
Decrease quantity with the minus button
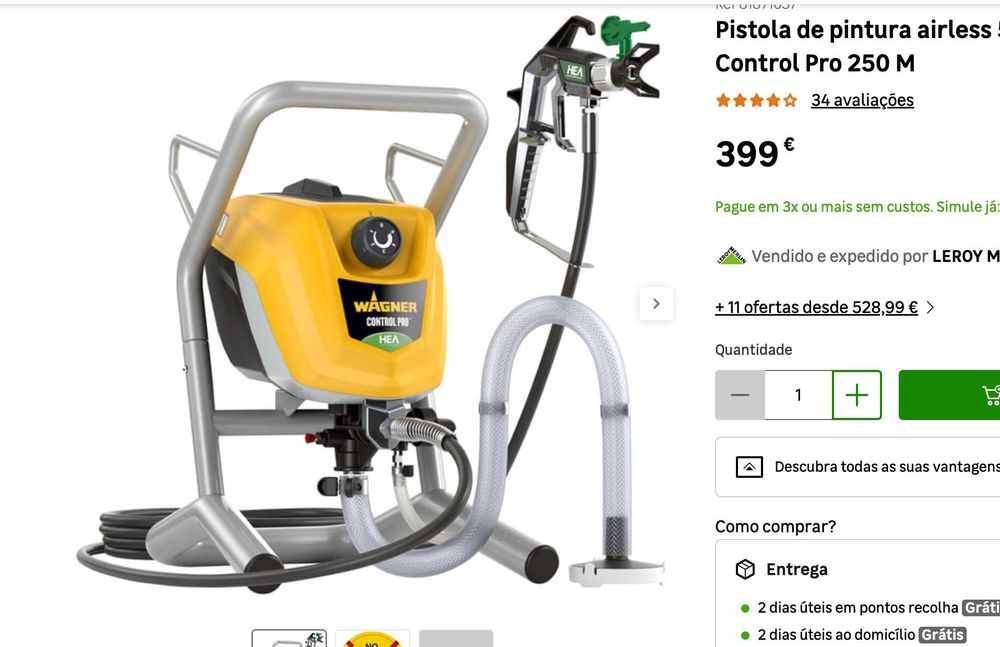(x=740, y=395)
